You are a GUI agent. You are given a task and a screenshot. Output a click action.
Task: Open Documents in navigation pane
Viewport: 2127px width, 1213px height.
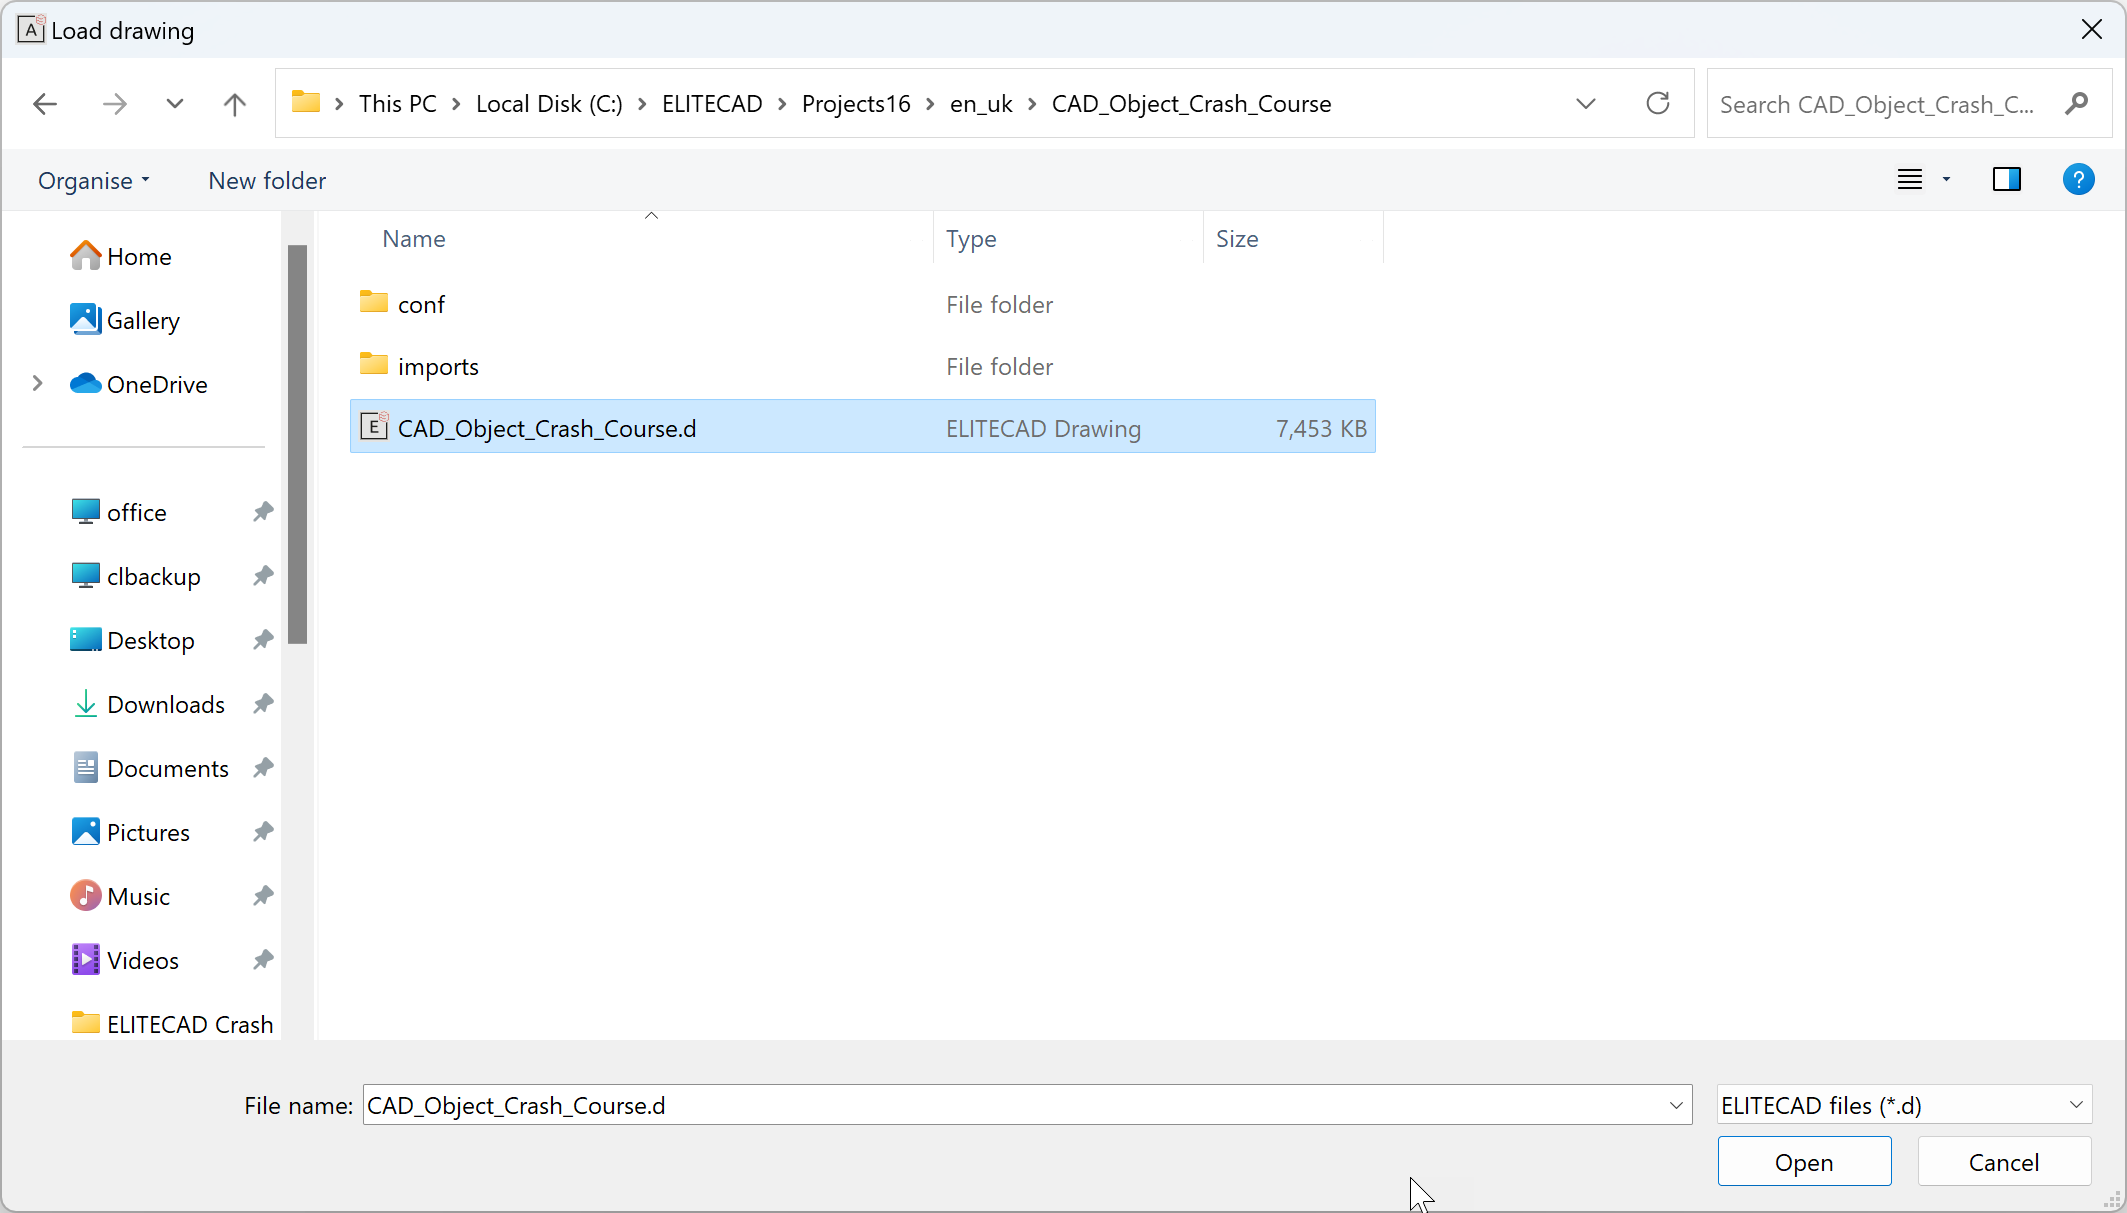pos(150,769)
